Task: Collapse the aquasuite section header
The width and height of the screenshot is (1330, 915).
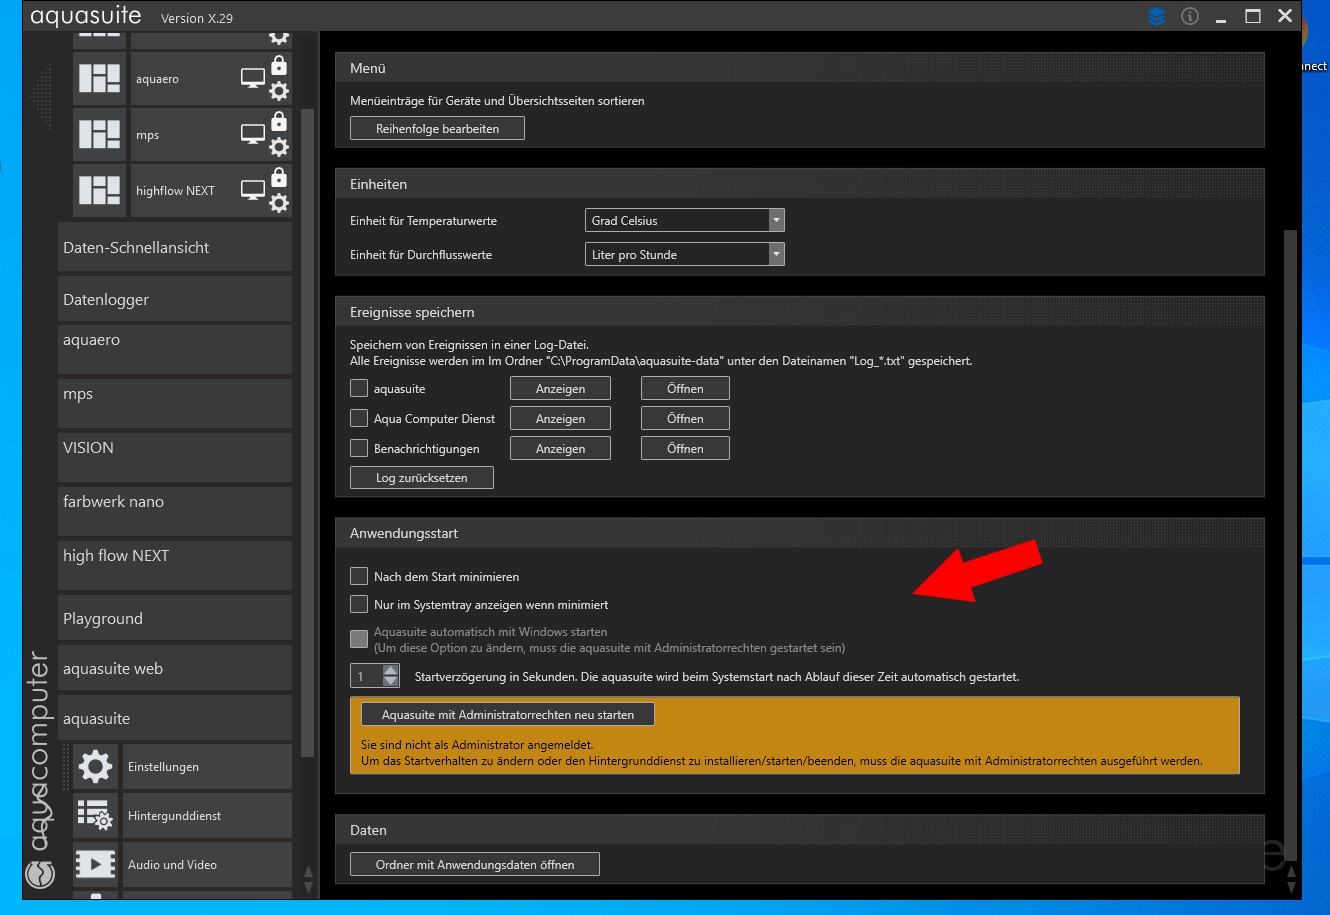Action: (x=175, y=718)
